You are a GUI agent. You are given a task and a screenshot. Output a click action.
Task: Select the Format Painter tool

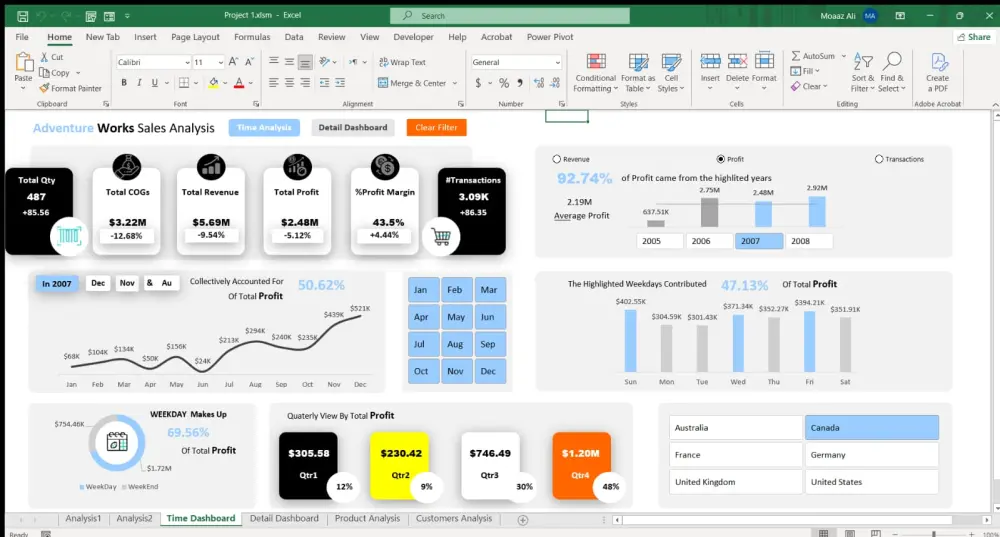(x=70, y=88)
